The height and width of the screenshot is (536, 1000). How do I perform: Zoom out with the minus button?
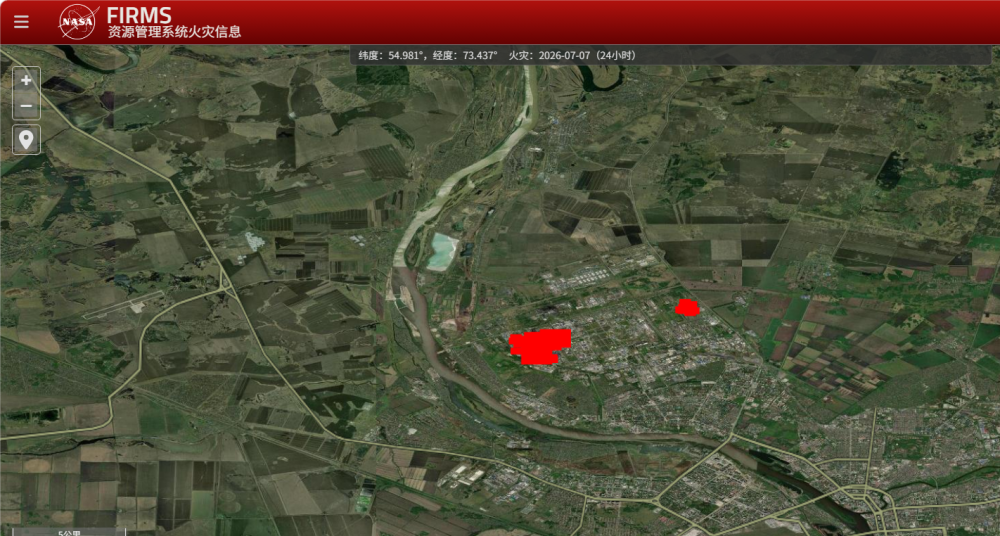(x=26, y=106)
